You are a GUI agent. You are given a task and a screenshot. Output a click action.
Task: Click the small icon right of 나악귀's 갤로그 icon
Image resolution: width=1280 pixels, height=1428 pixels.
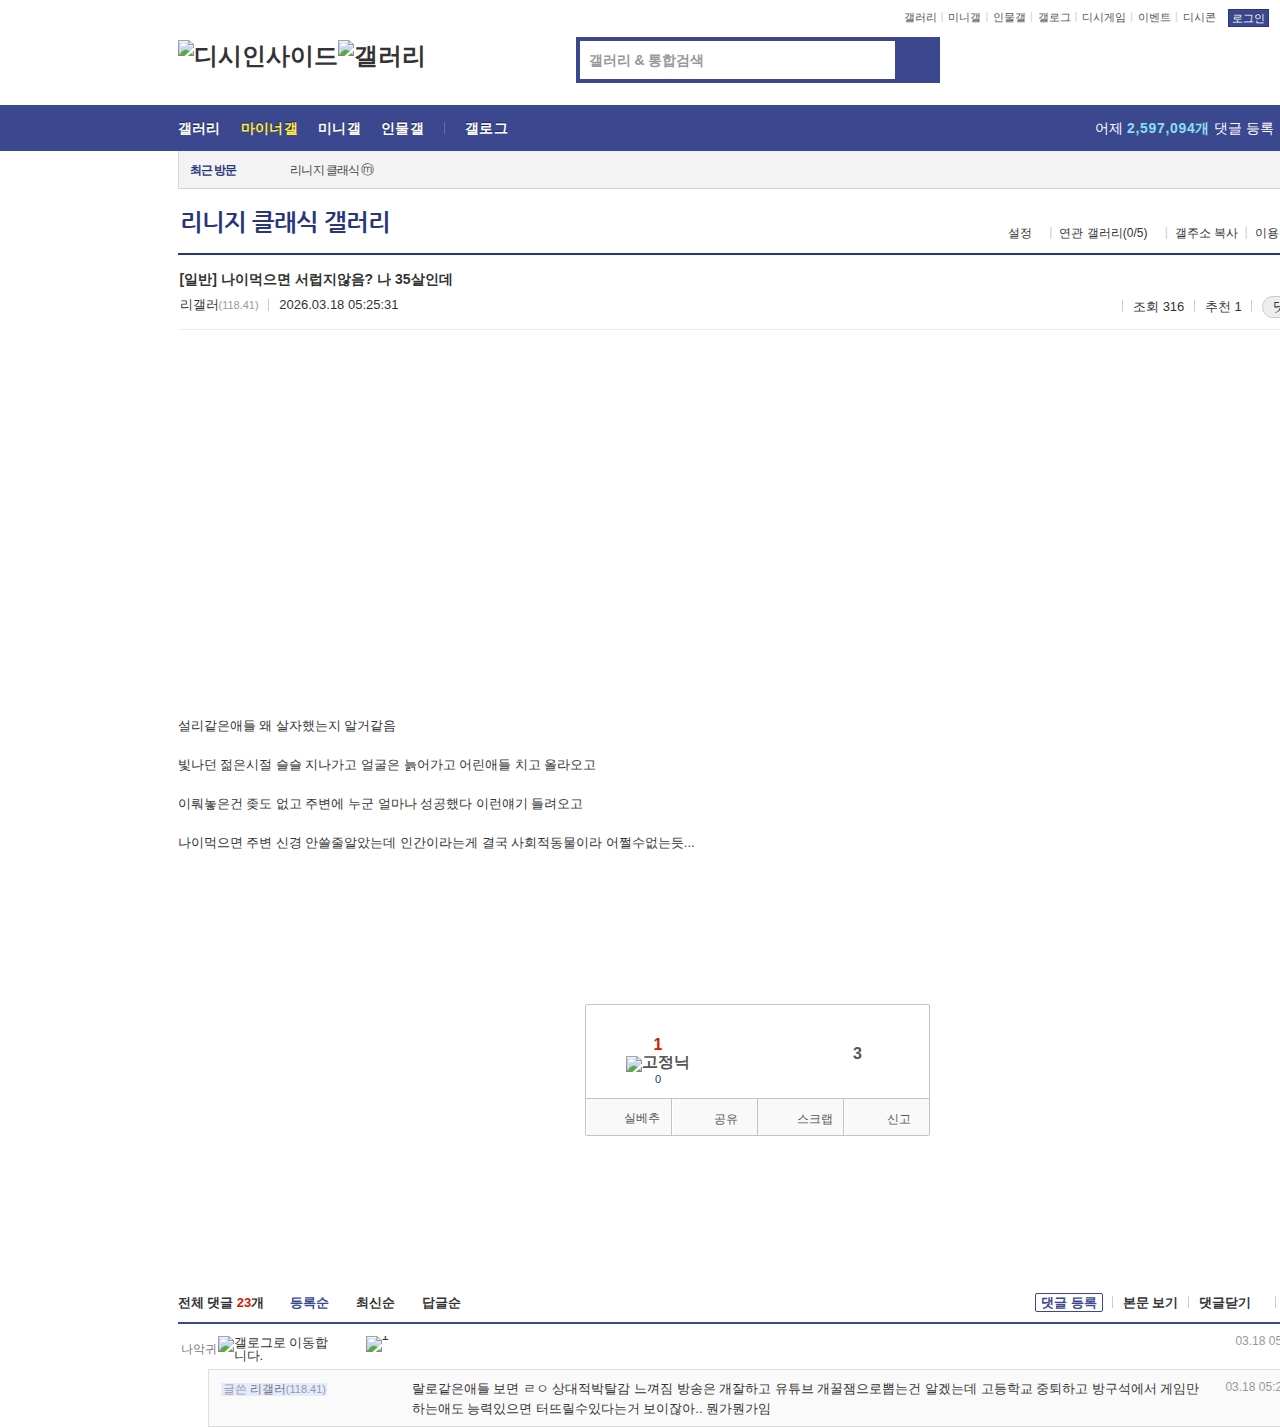coord(377,1344)
